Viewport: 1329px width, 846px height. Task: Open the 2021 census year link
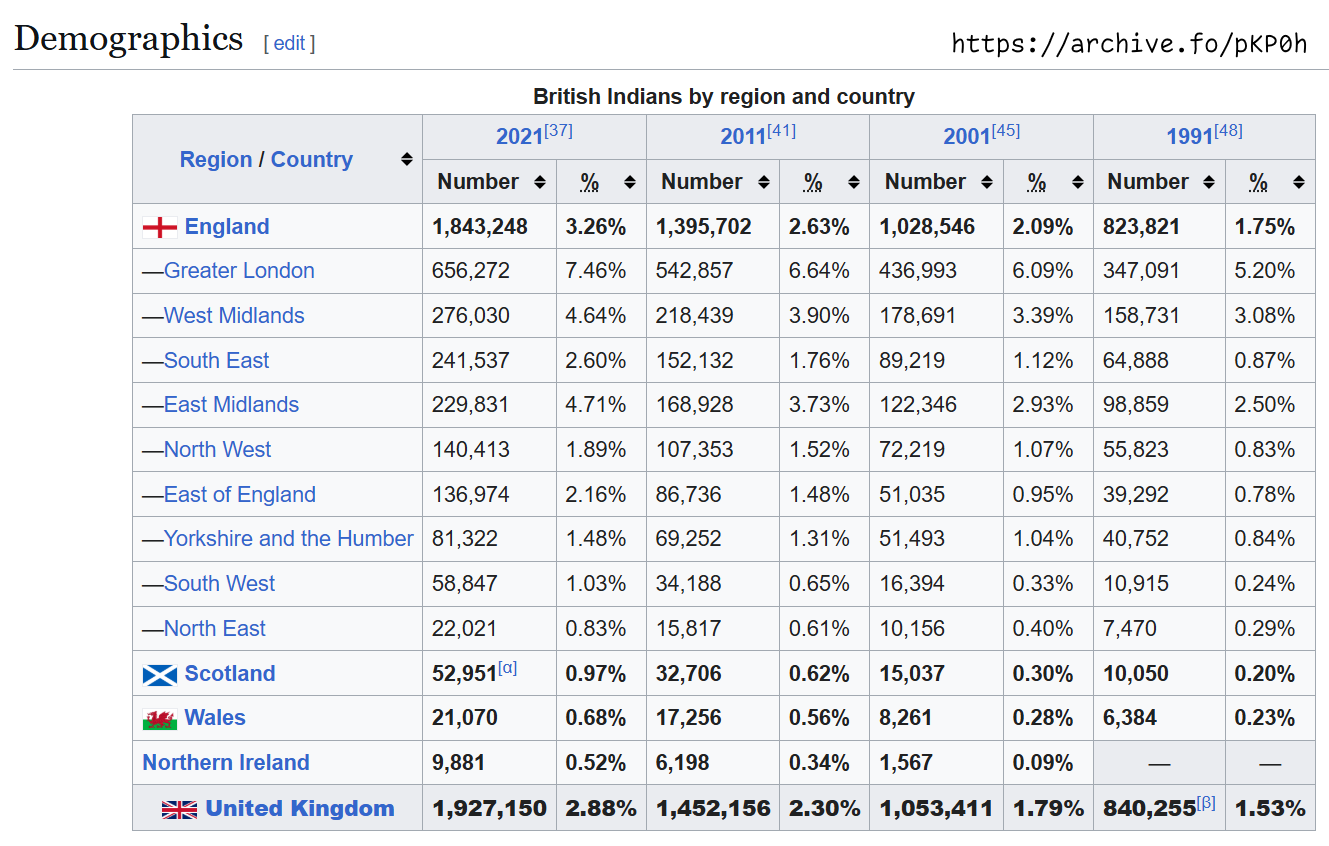click(x=519, y=136)
